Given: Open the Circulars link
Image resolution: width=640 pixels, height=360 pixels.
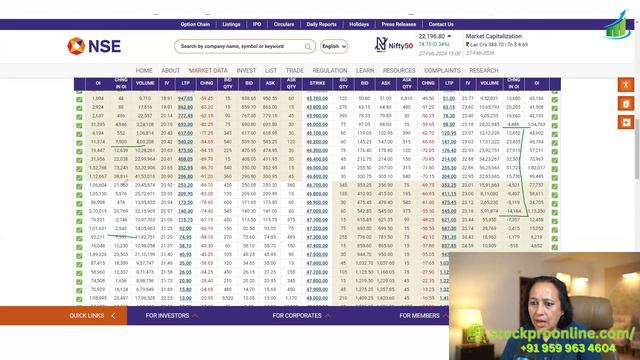Looking at the screenshot, I should point(284,24).
